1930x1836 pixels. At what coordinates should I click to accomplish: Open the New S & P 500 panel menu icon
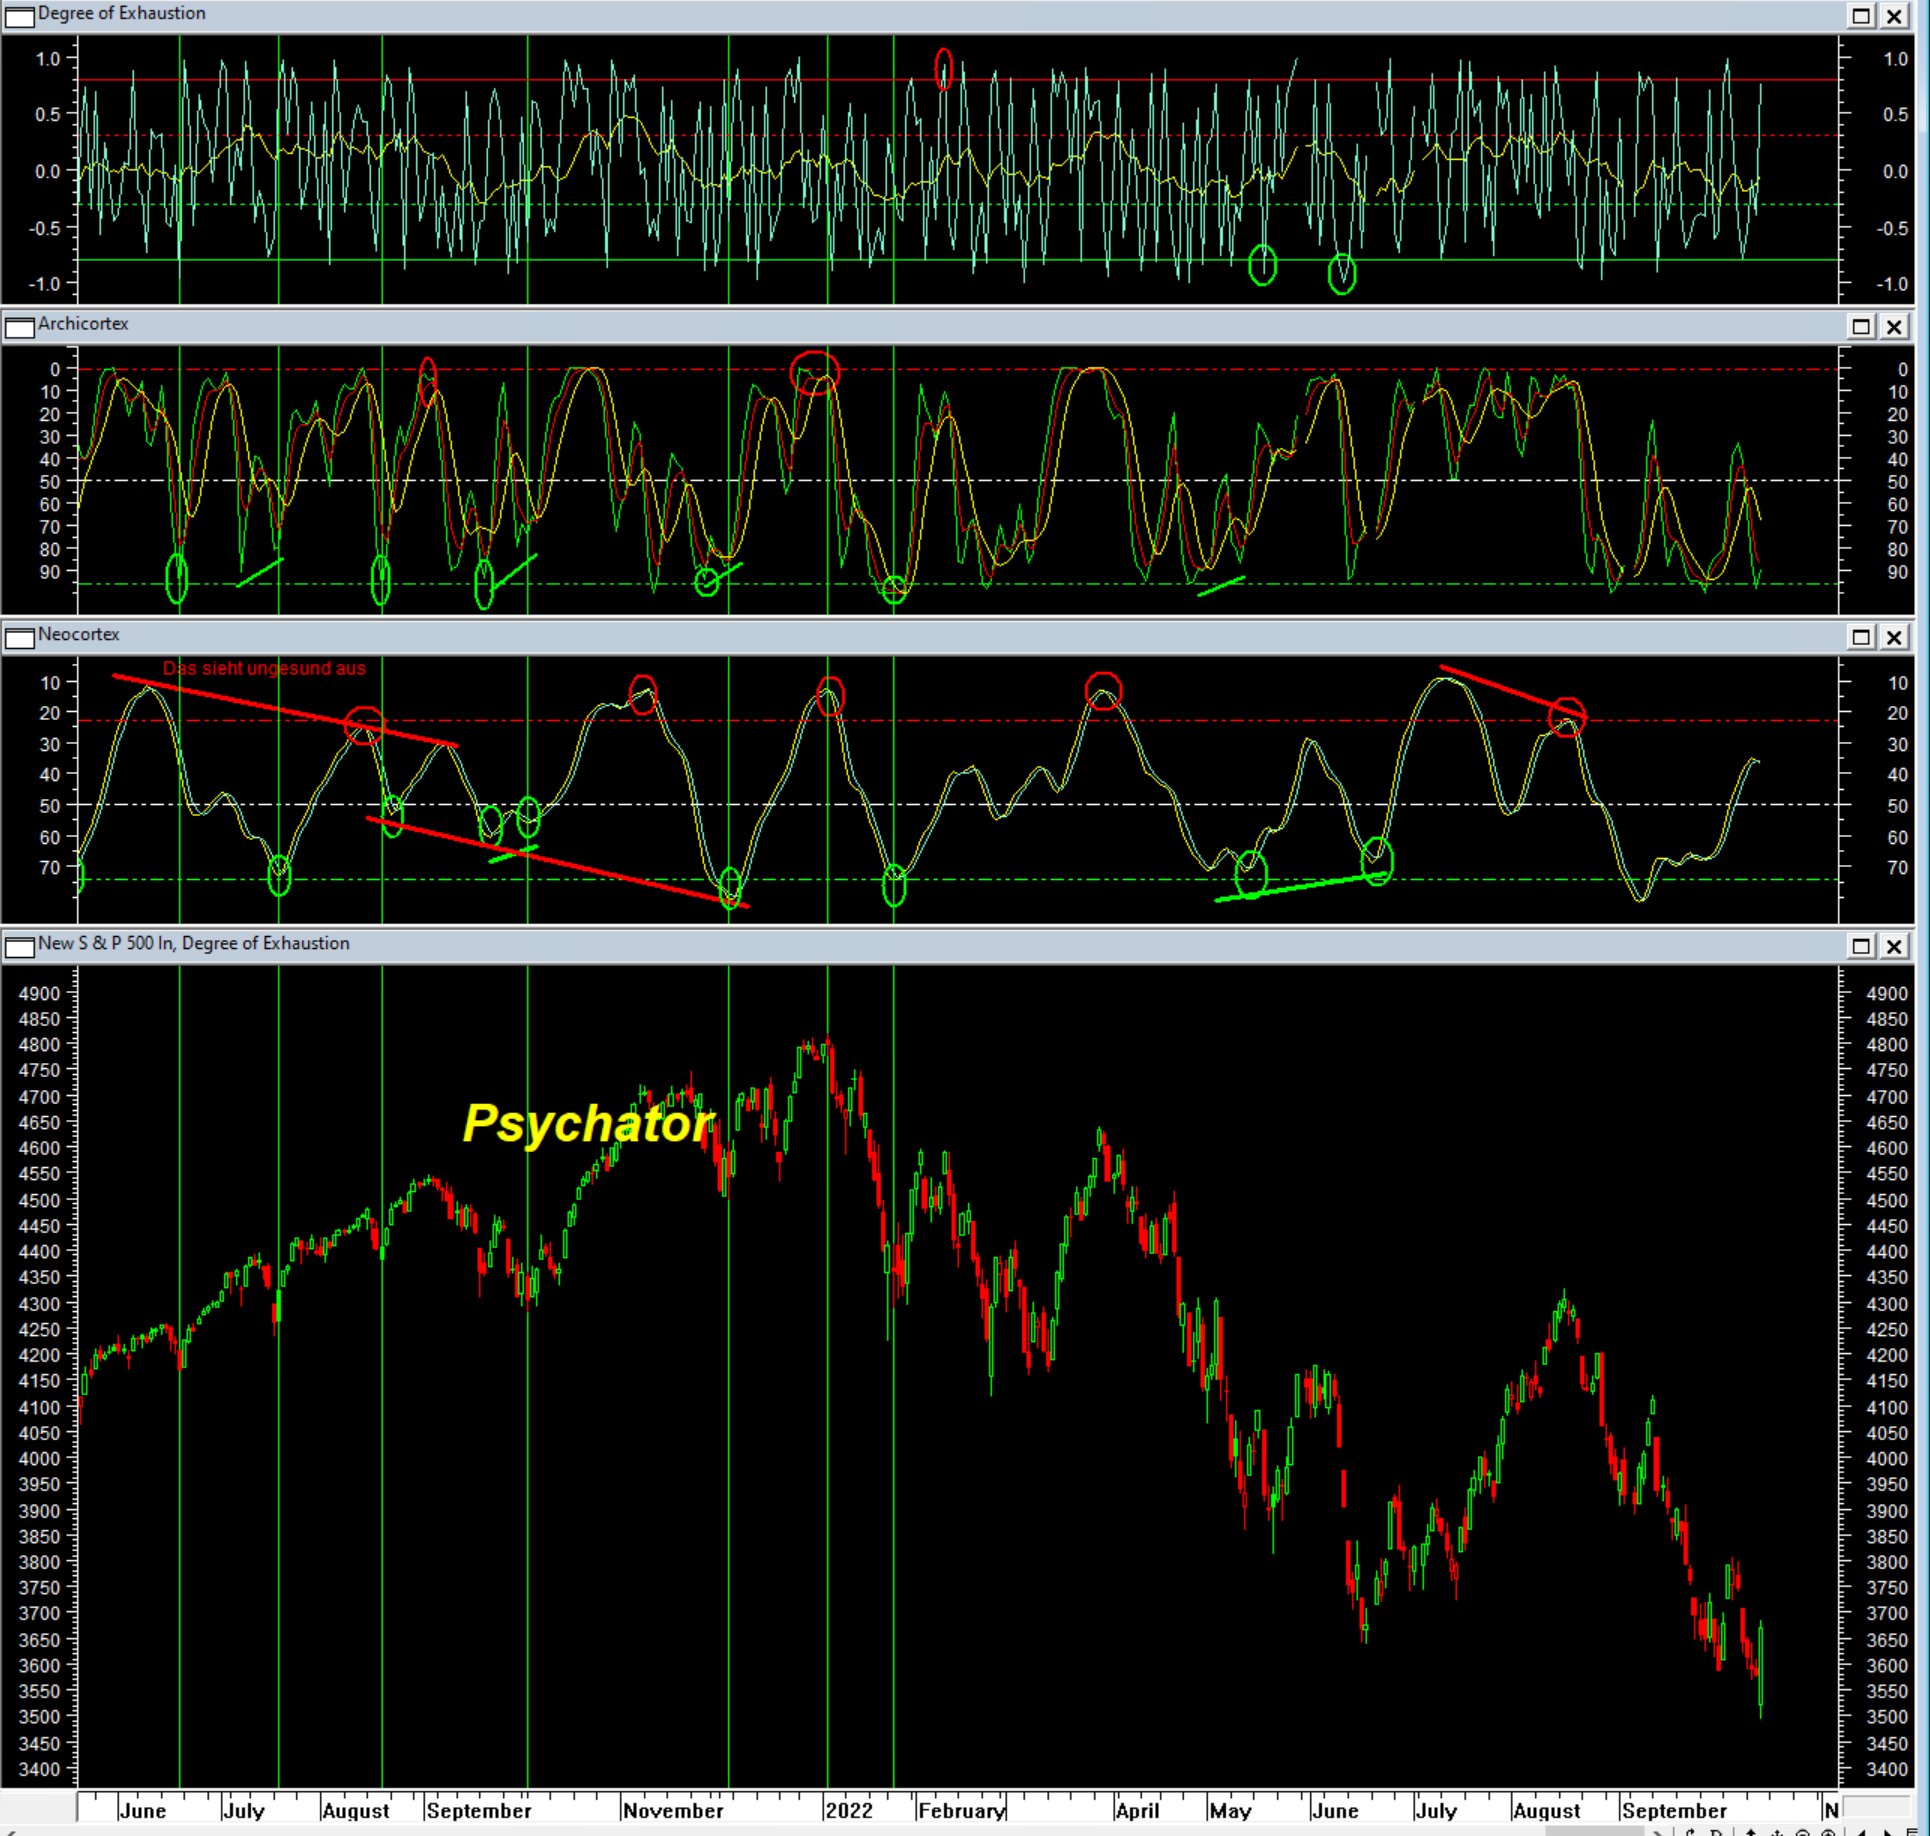(19, 946)
